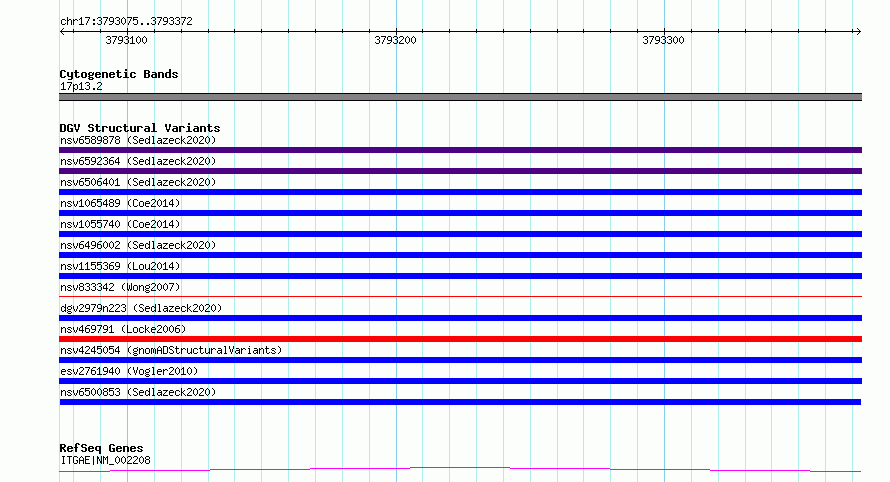Viewport: 890px width, 482px height.
Task: Click the 3793100 ruler position label
Action: coord(126,40)
